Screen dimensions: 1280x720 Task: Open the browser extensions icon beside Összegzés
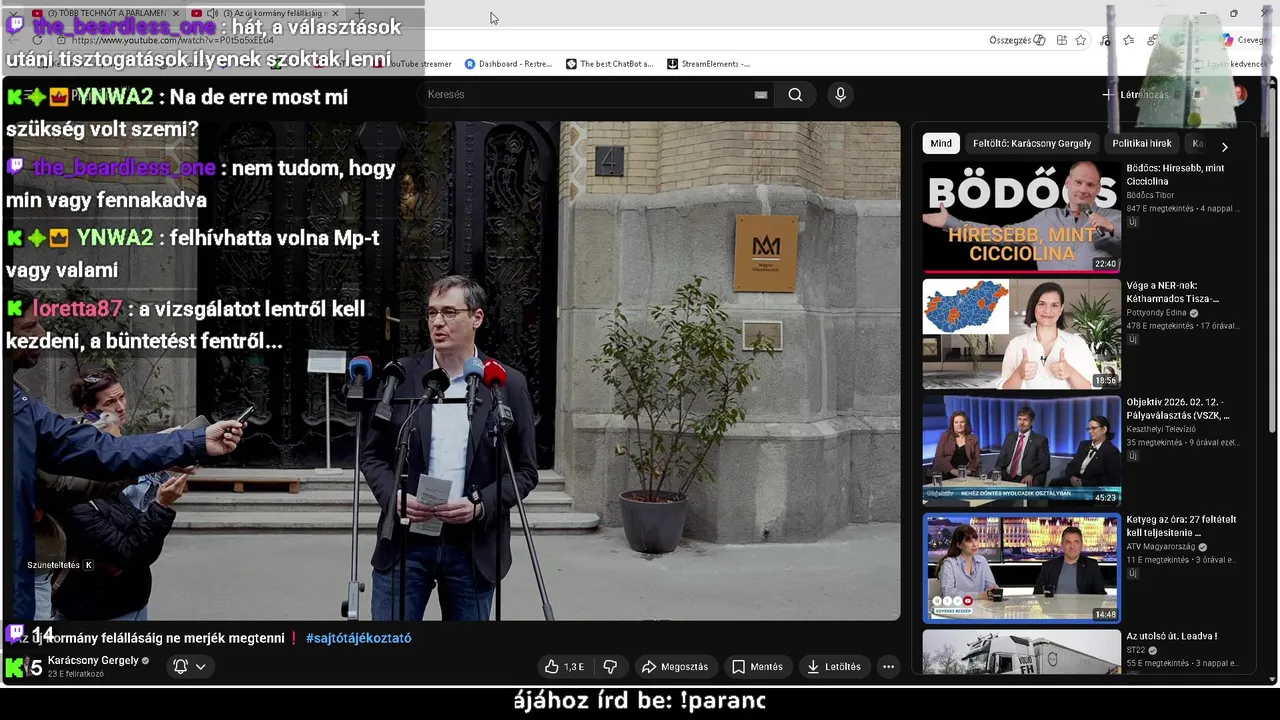(1061, 40)
